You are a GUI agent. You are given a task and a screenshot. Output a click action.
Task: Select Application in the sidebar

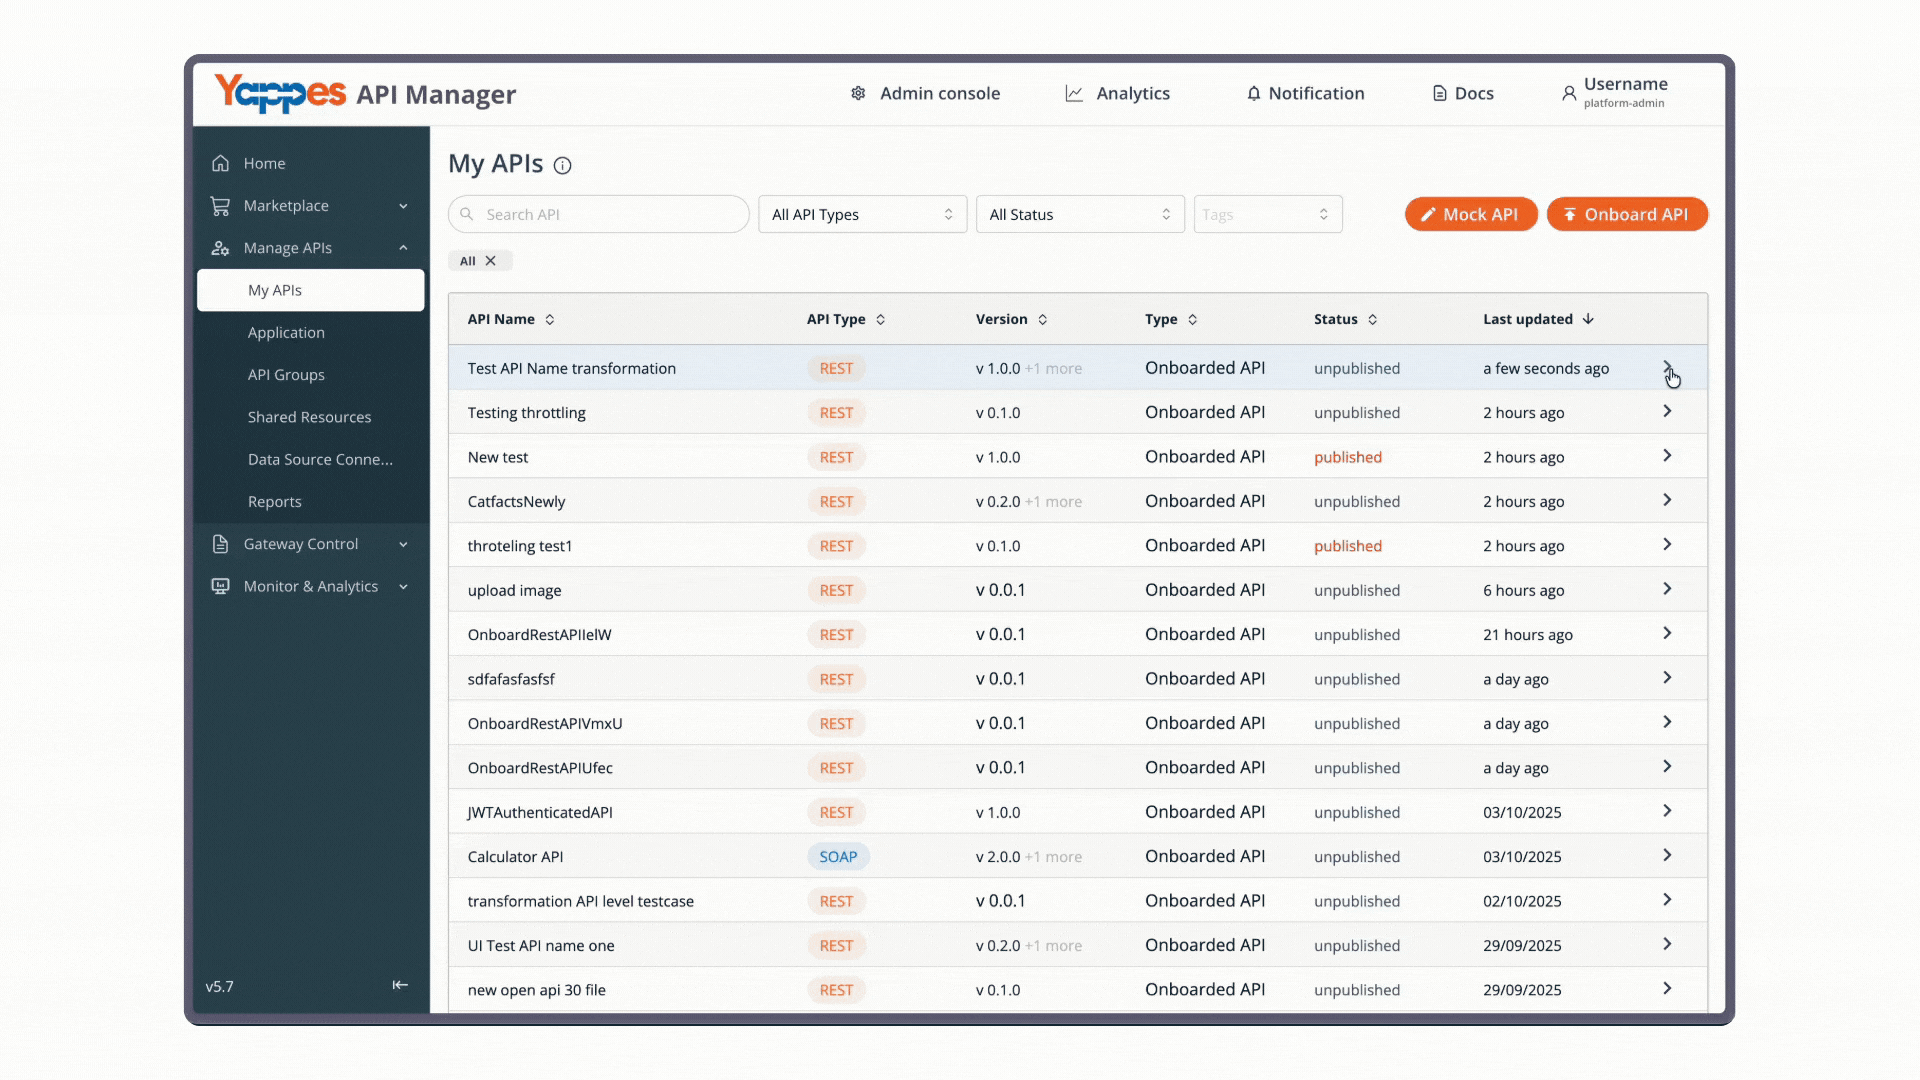[286, 332]
